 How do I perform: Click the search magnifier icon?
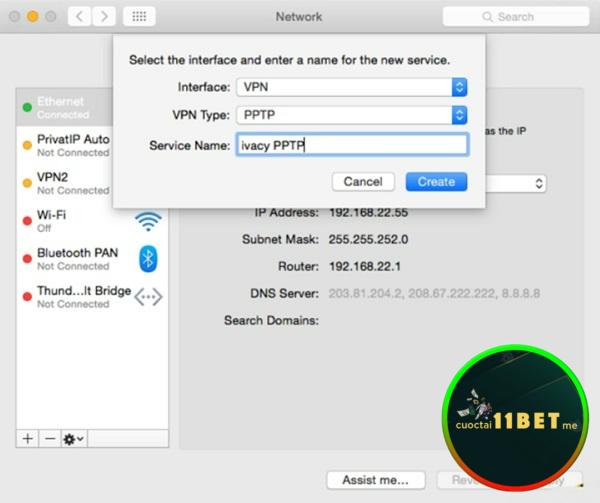pos(487,17)
